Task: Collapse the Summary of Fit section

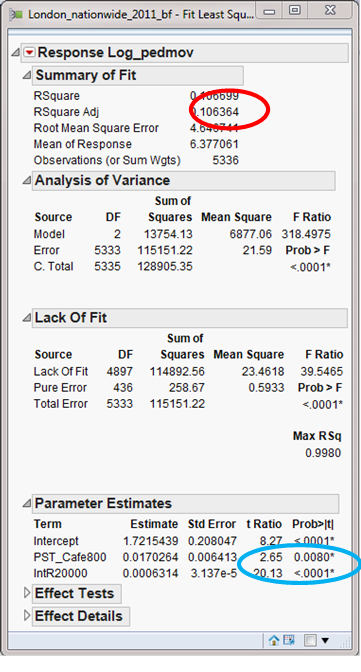Action: [27, 75]
